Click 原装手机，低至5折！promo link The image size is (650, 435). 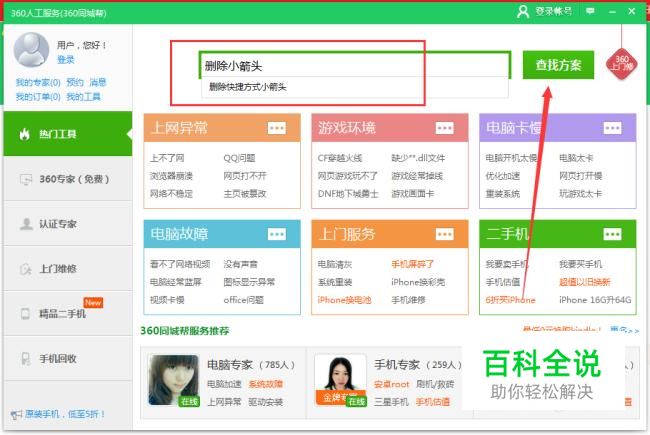pyautogui.click(x=65, y=414)
